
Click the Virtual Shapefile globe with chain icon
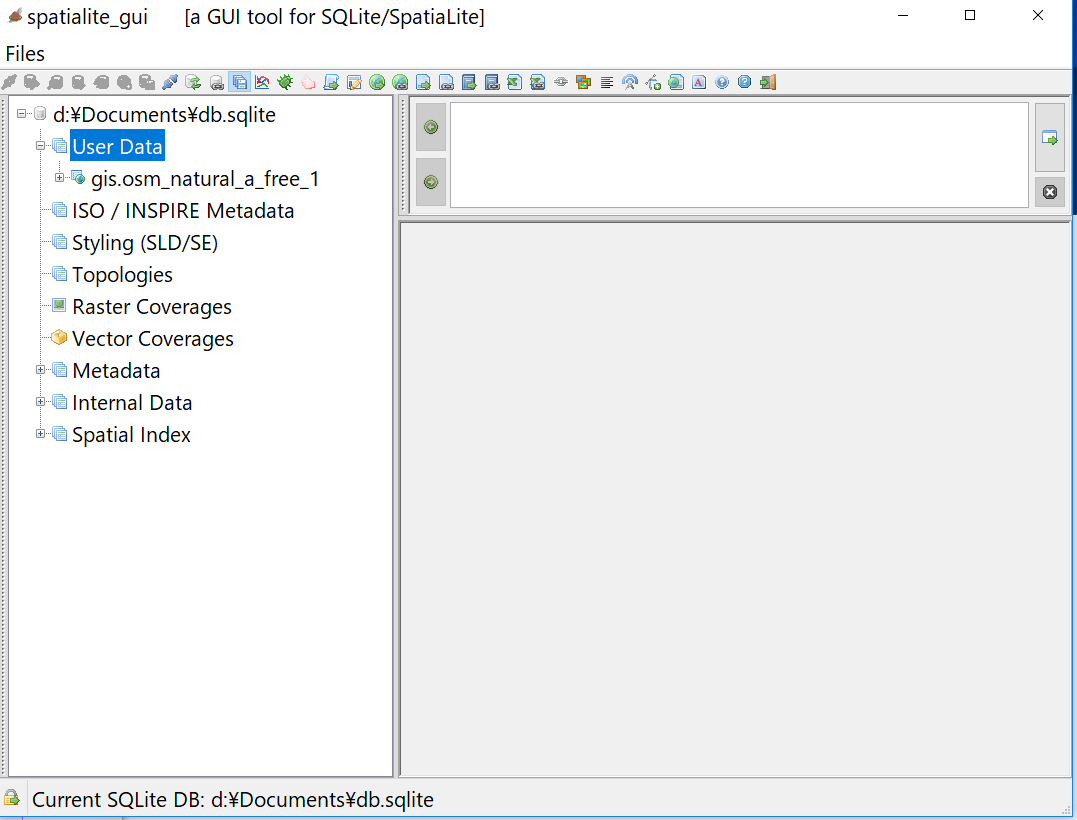tap(400, 82)
